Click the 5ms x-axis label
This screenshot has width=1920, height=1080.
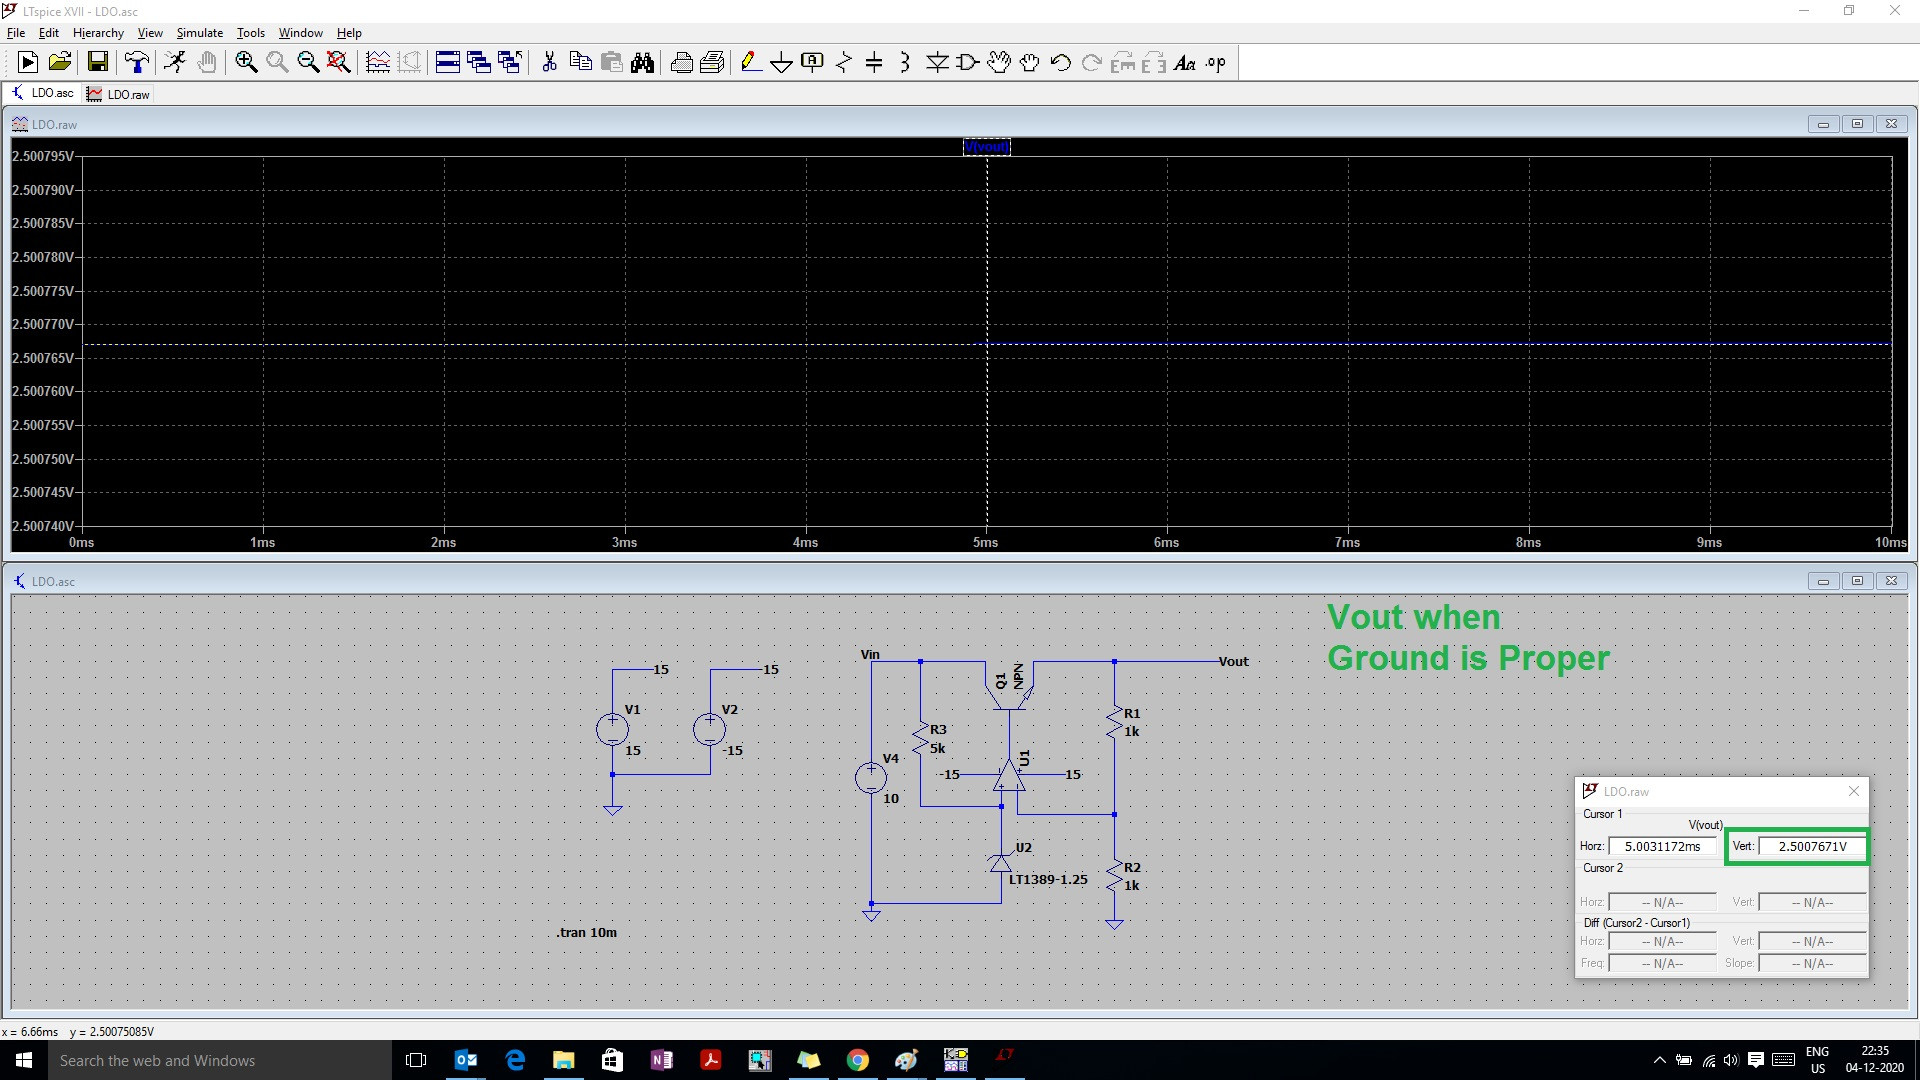point(986,542)
